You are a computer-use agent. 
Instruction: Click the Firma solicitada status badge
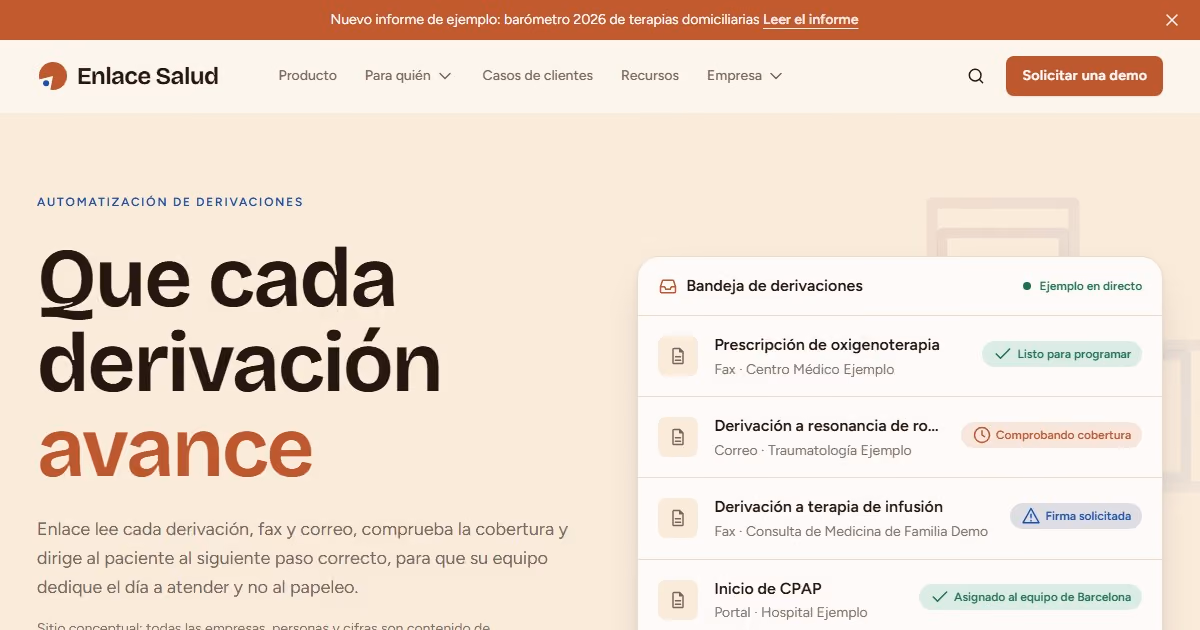1076,516
